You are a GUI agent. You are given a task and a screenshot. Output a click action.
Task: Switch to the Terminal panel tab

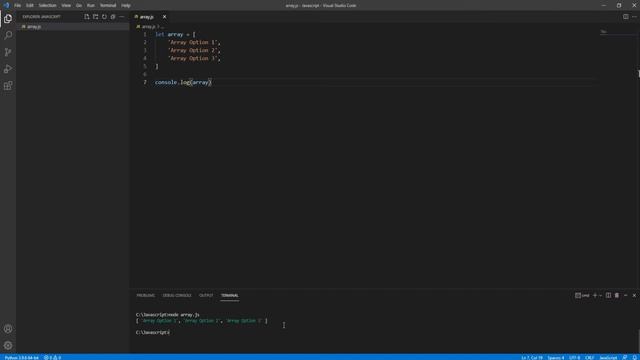[229, 296]
